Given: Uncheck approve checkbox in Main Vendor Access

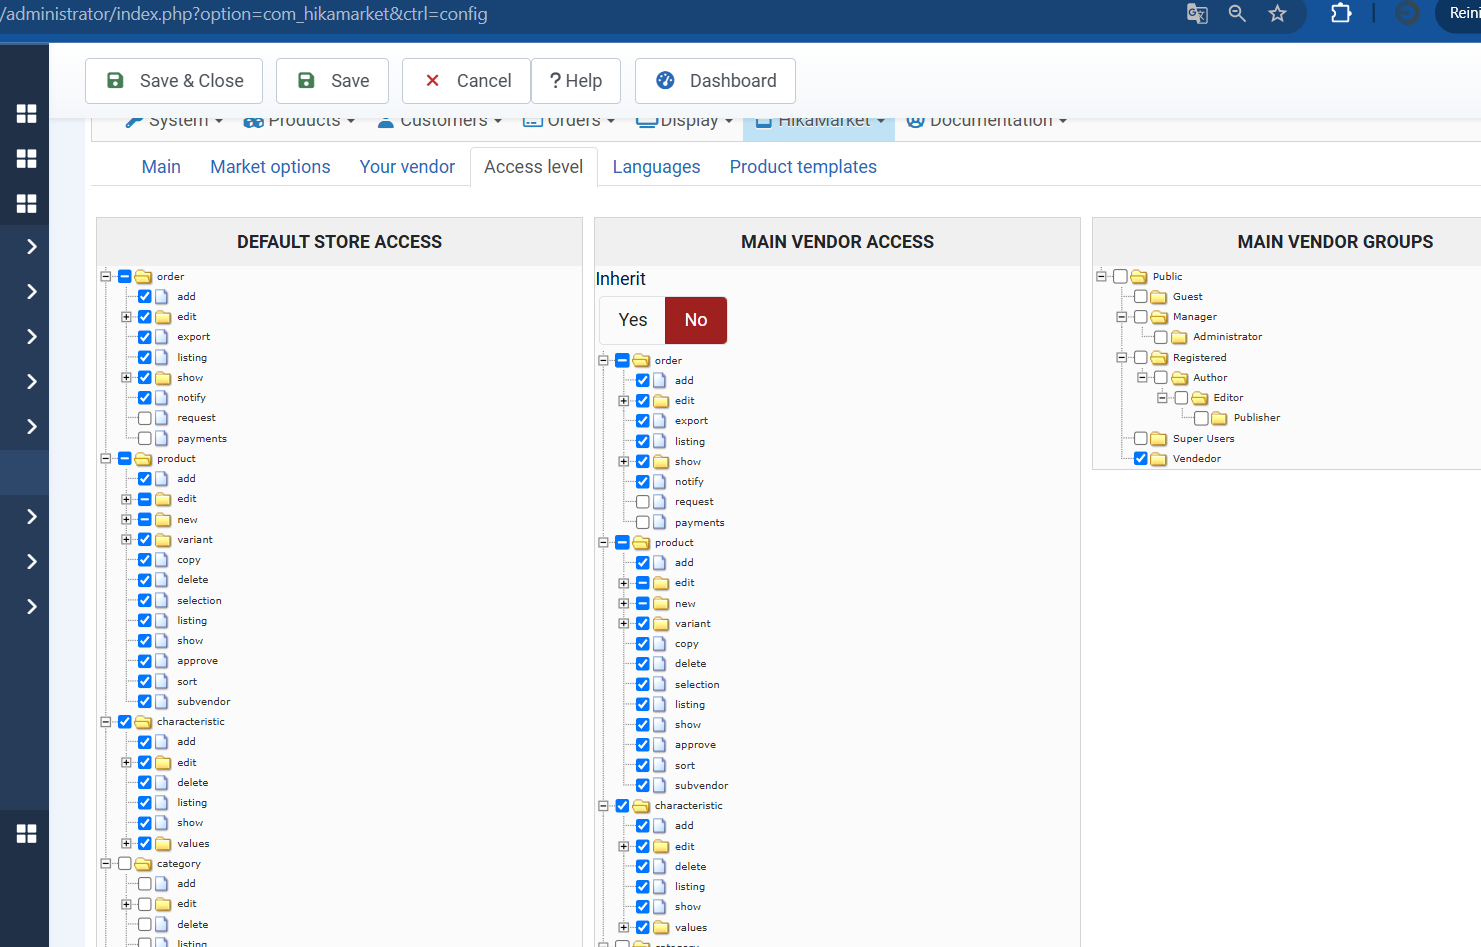Looking at the screenshot, I should point(643,745).
